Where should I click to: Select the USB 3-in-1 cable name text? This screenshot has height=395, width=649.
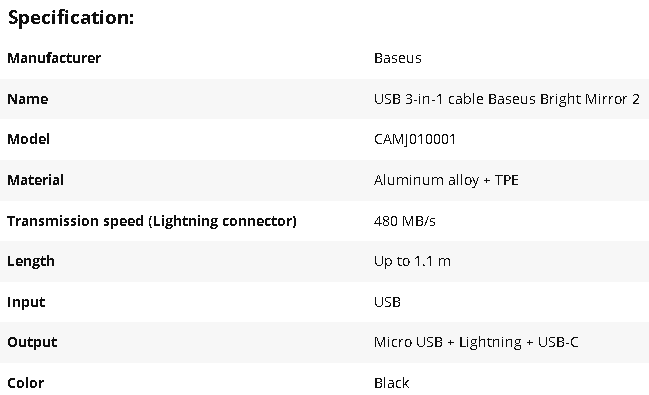click(507, 99)
